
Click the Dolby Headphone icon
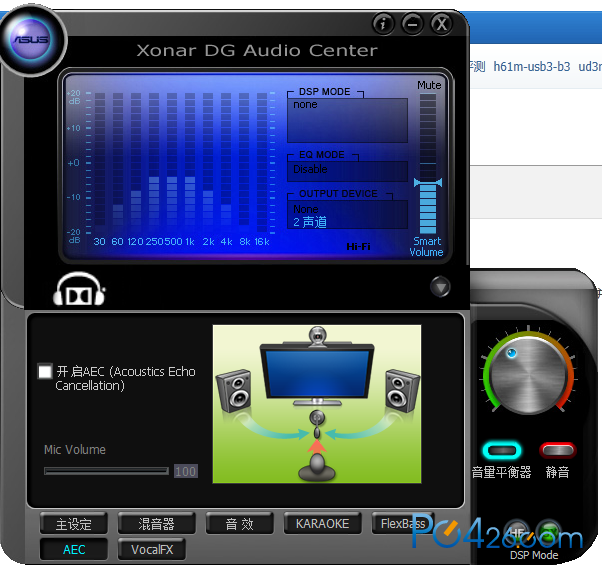pyautogui.click(x=79, y=289)
